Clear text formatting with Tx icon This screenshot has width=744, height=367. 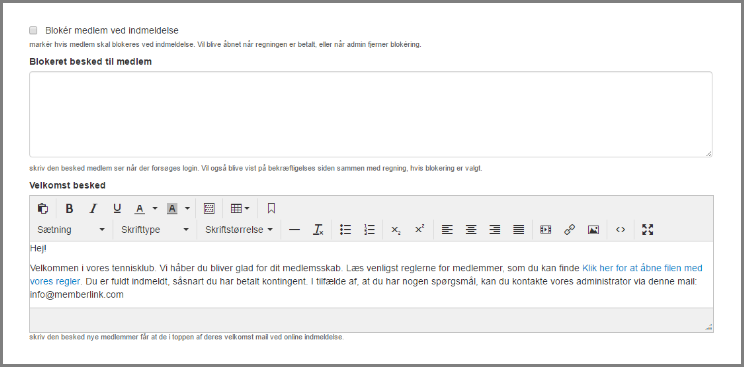[x=318, y=230]
